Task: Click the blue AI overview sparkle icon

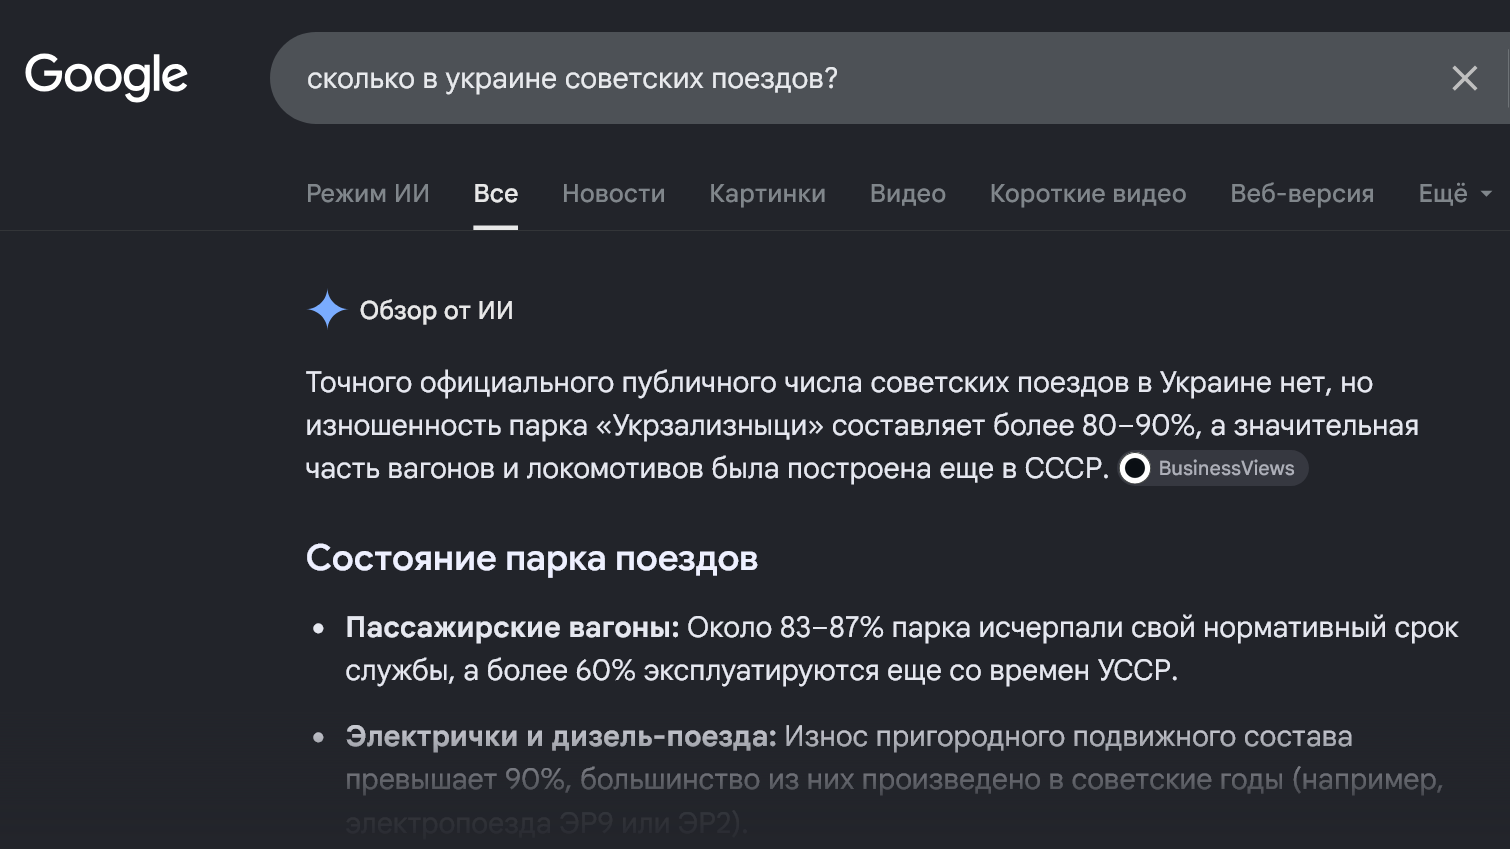Action: (327, 310)
